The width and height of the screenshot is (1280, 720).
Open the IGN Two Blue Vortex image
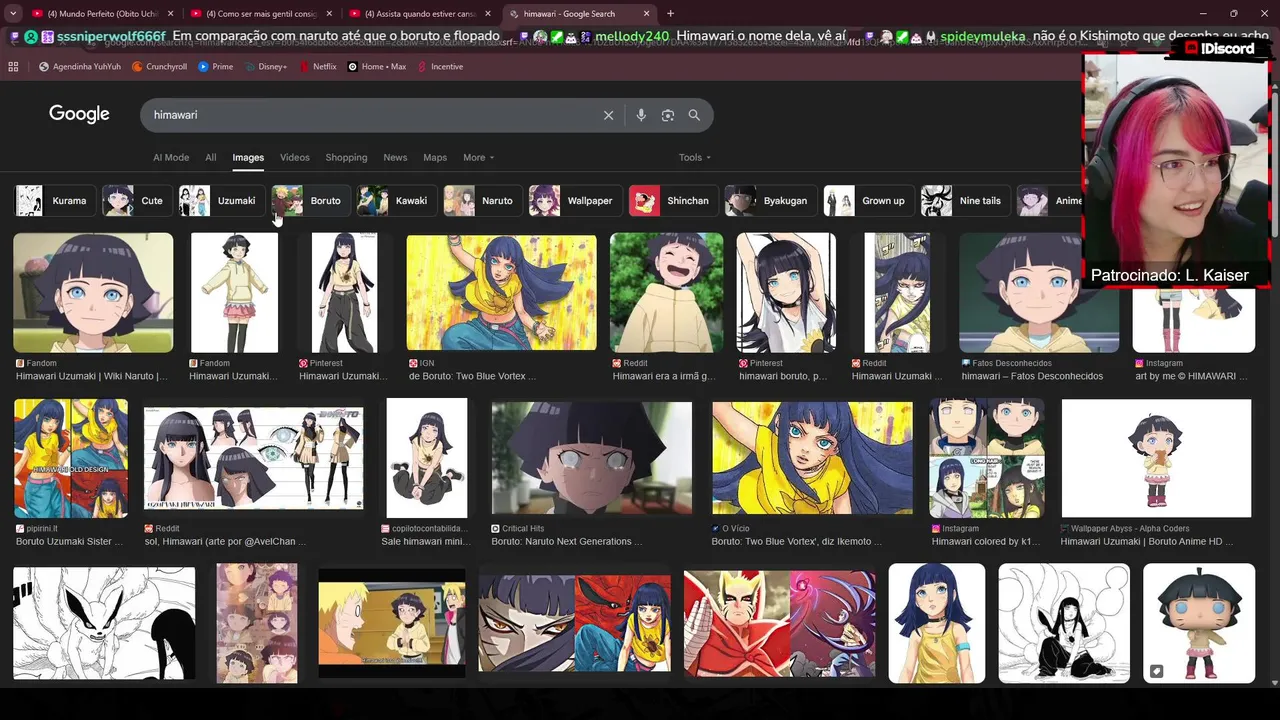501,292
